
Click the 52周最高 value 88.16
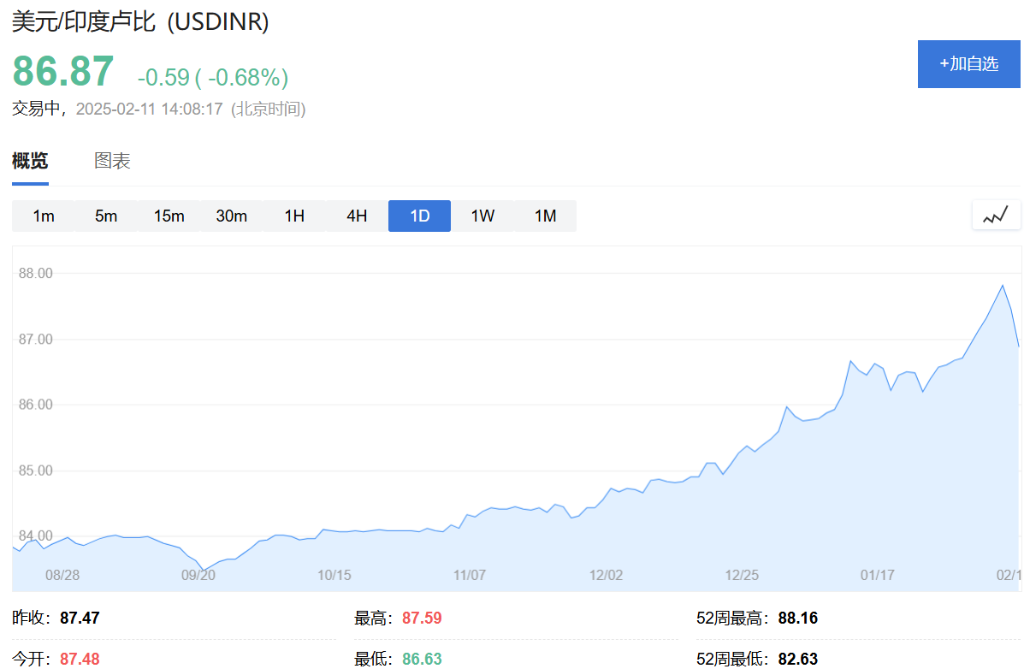pyautogui.click(x=797, y=618)
